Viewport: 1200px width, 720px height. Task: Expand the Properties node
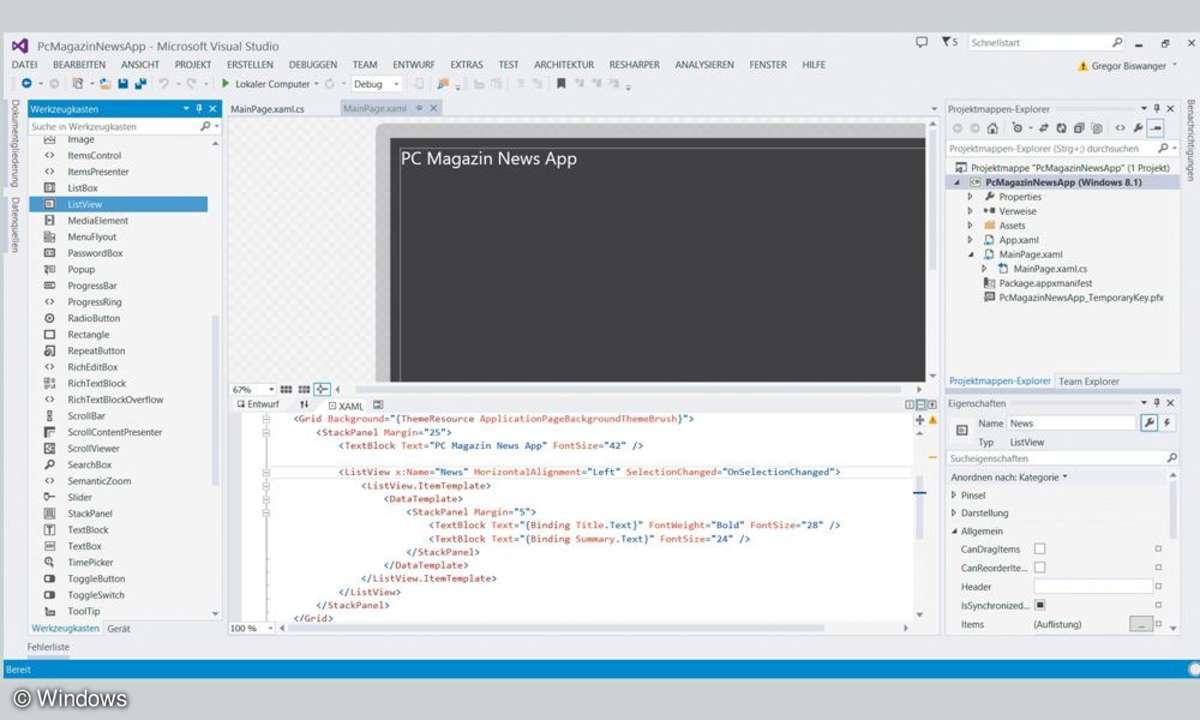point(969,197)
